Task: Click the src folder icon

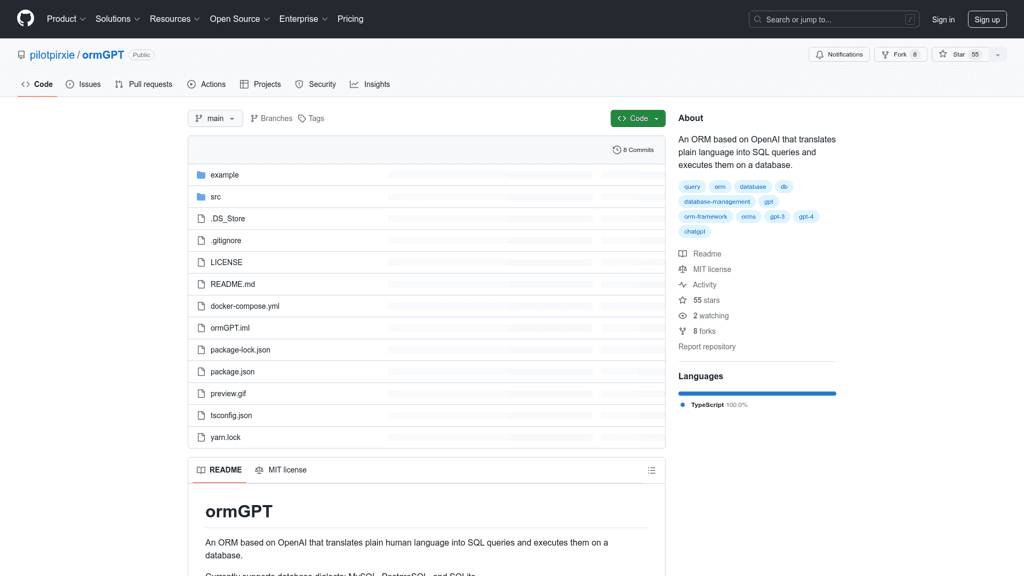Action: [x=201, y=197]
